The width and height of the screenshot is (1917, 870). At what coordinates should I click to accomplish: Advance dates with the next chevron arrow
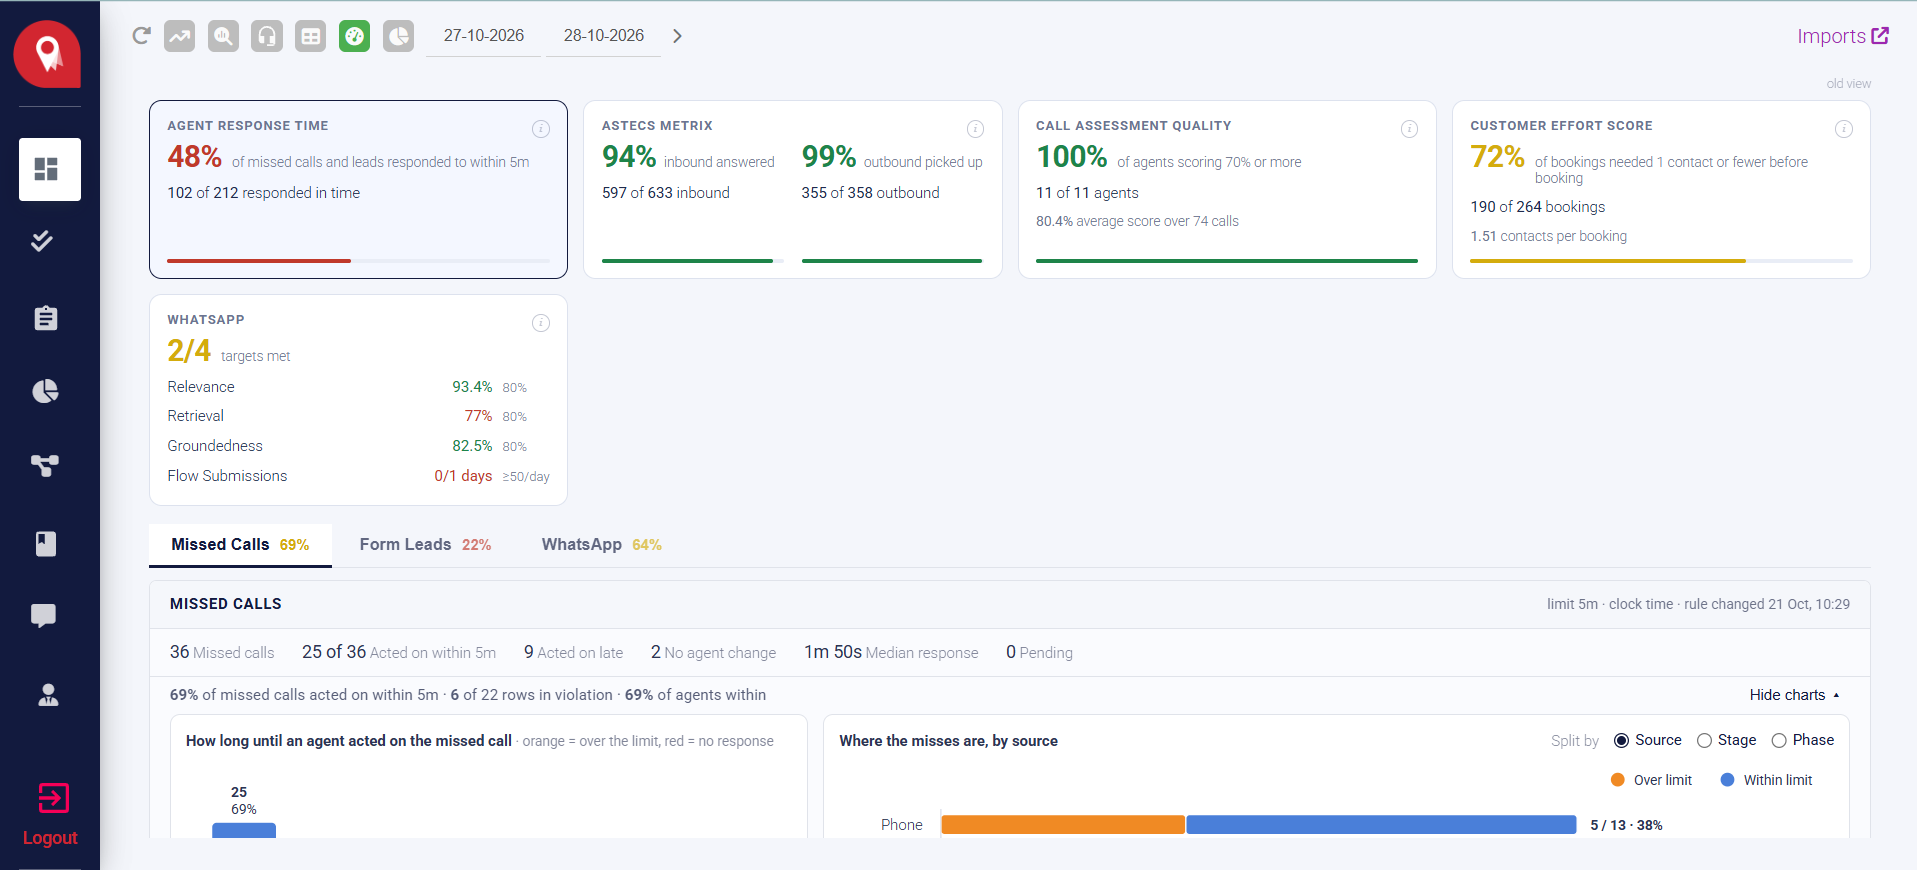677,36
